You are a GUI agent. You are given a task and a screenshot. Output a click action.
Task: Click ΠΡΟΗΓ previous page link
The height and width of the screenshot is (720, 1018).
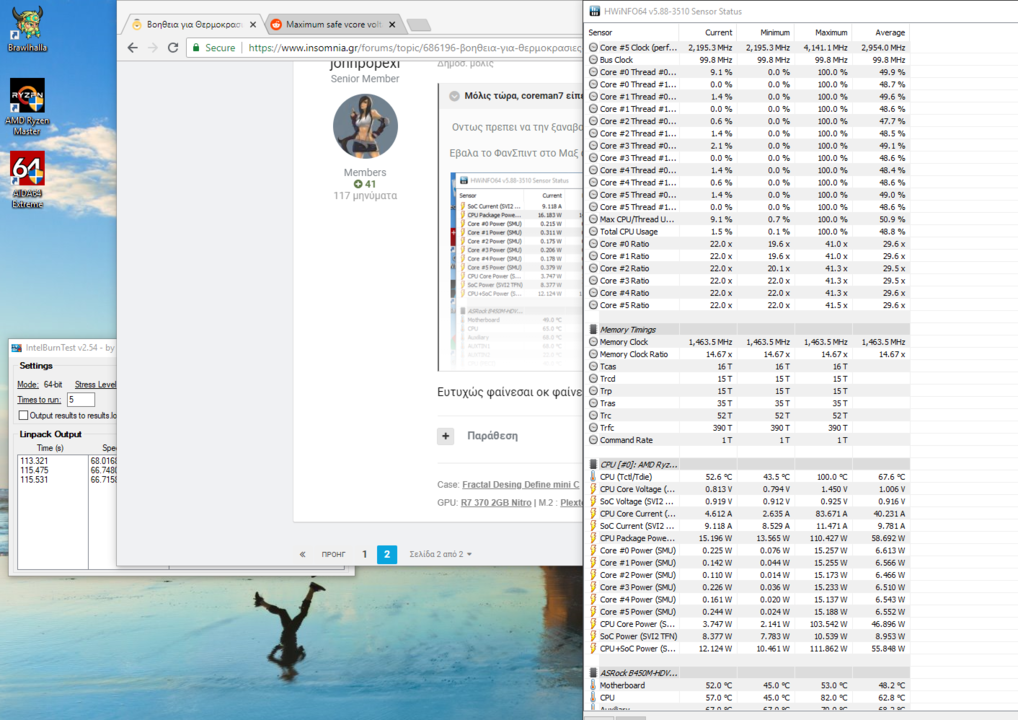click(x=333, y=554)
